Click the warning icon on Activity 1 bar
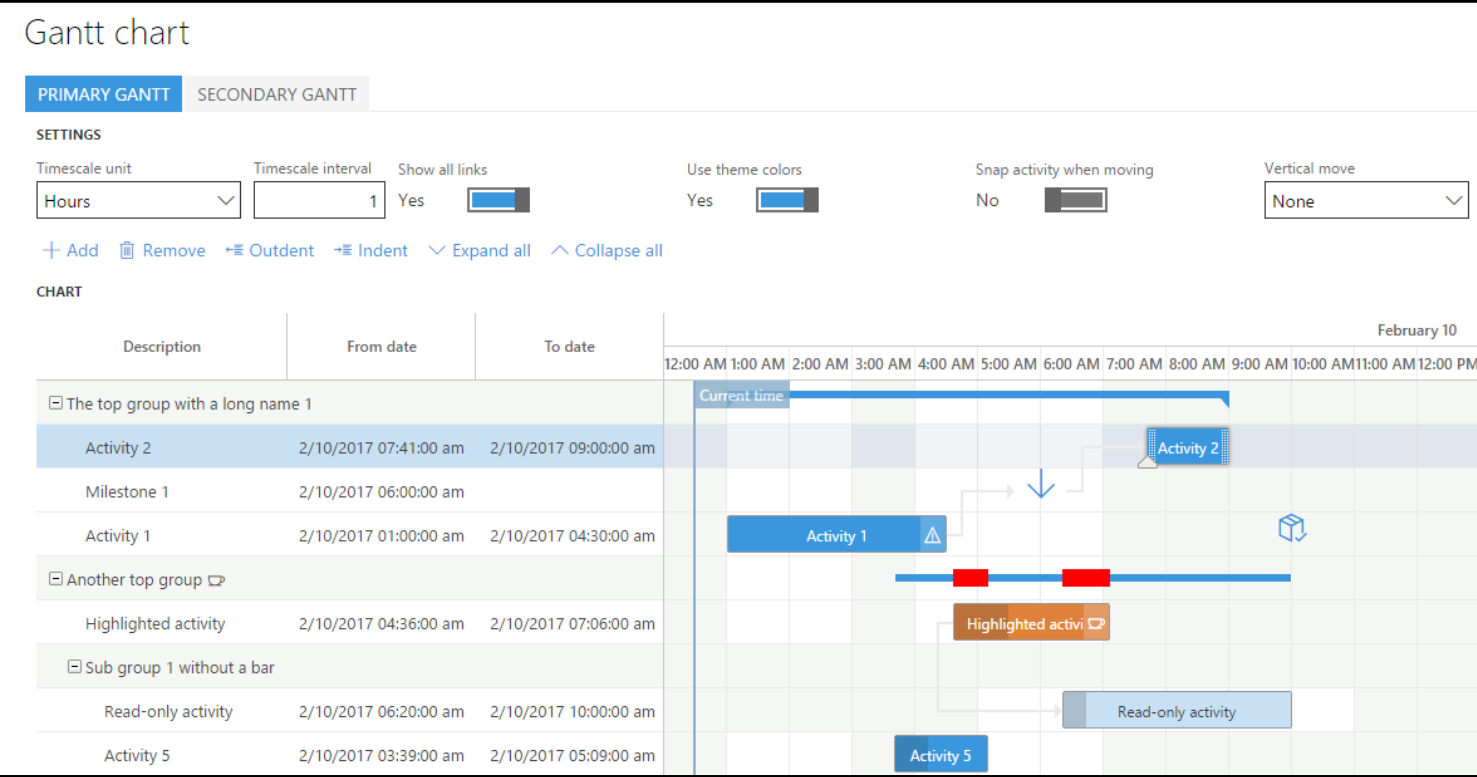Screen dimensions: 1477x777 point(932,536)
